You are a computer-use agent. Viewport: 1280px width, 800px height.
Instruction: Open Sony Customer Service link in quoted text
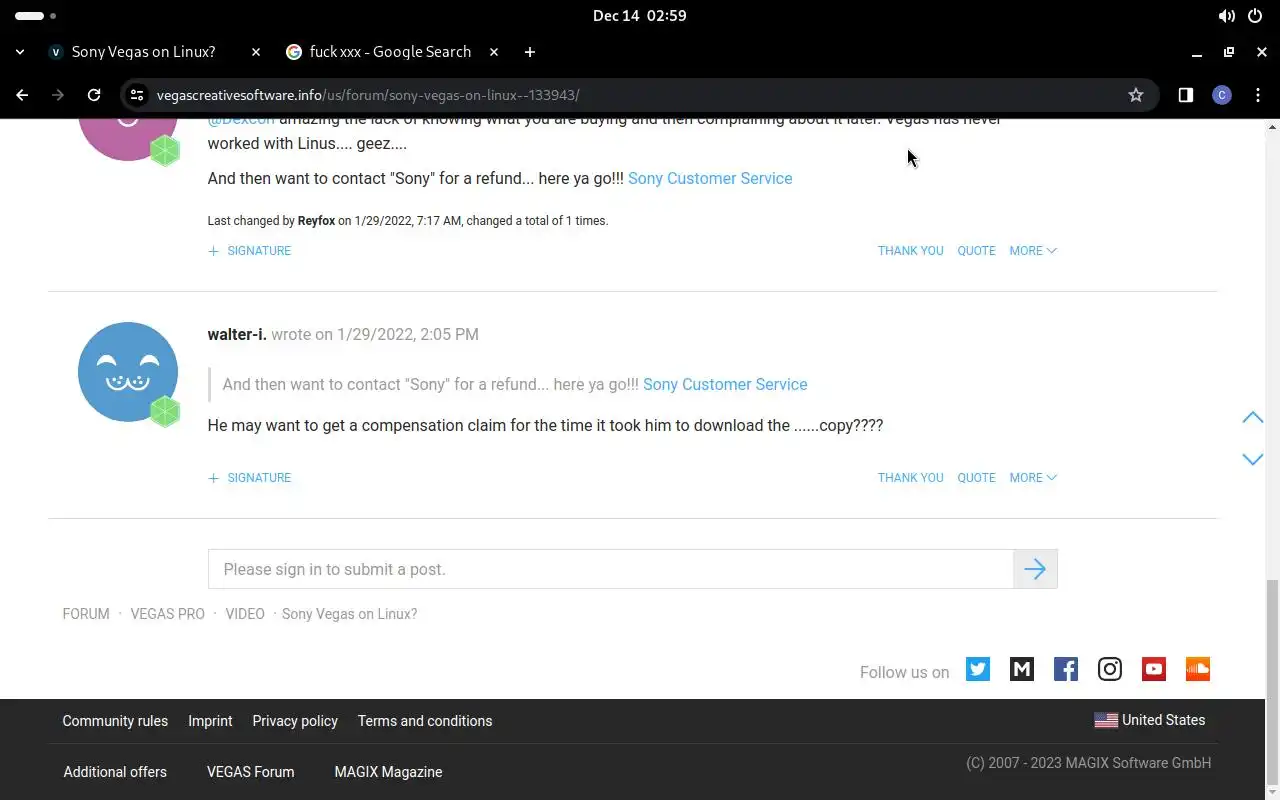tap(725, 384)
